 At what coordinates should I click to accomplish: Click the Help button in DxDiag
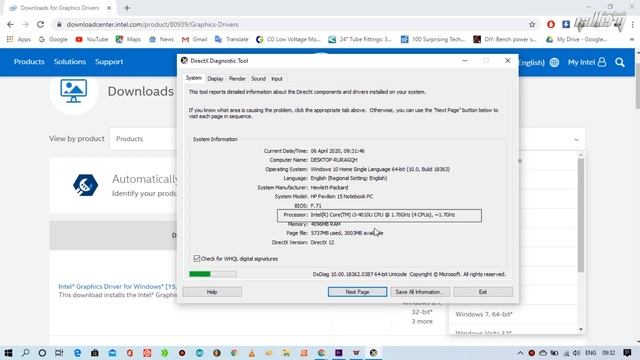tap(212, 292)
